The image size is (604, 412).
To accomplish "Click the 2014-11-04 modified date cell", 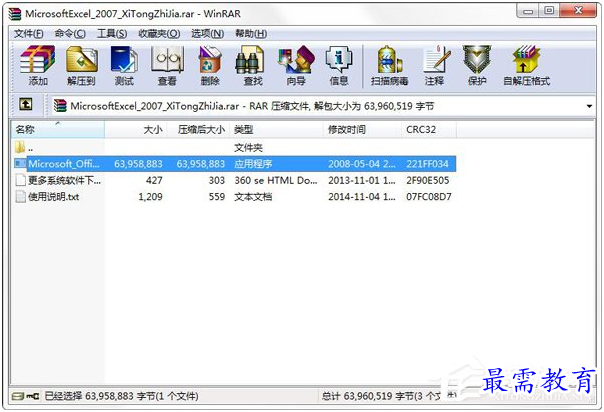I will click(362, 197).
